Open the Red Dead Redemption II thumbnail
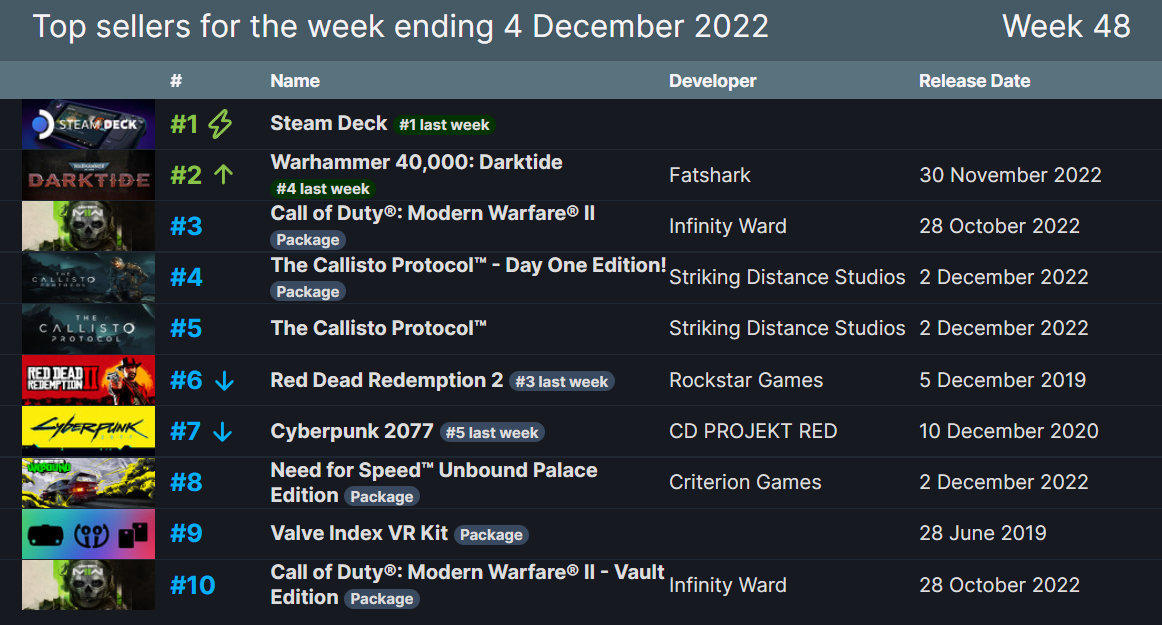The height and width of the screenshot is (625, 1162). (x=88, y=380)
